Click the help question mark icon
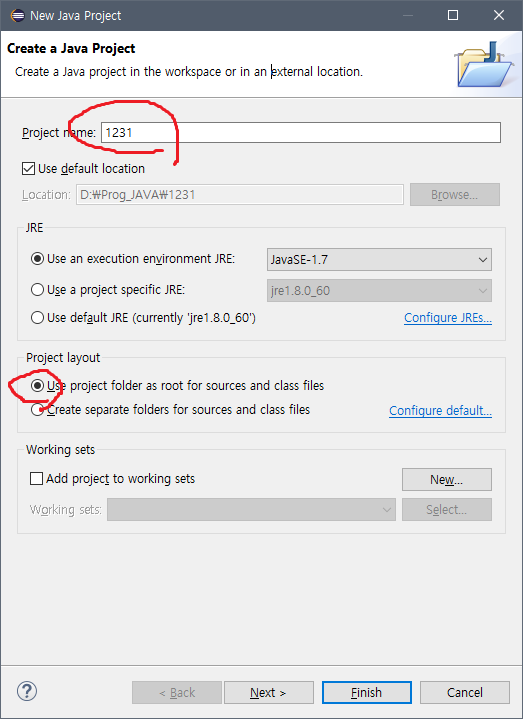This screenshot has width=523, height=719. pyautogui.click(x=27, y=691)
